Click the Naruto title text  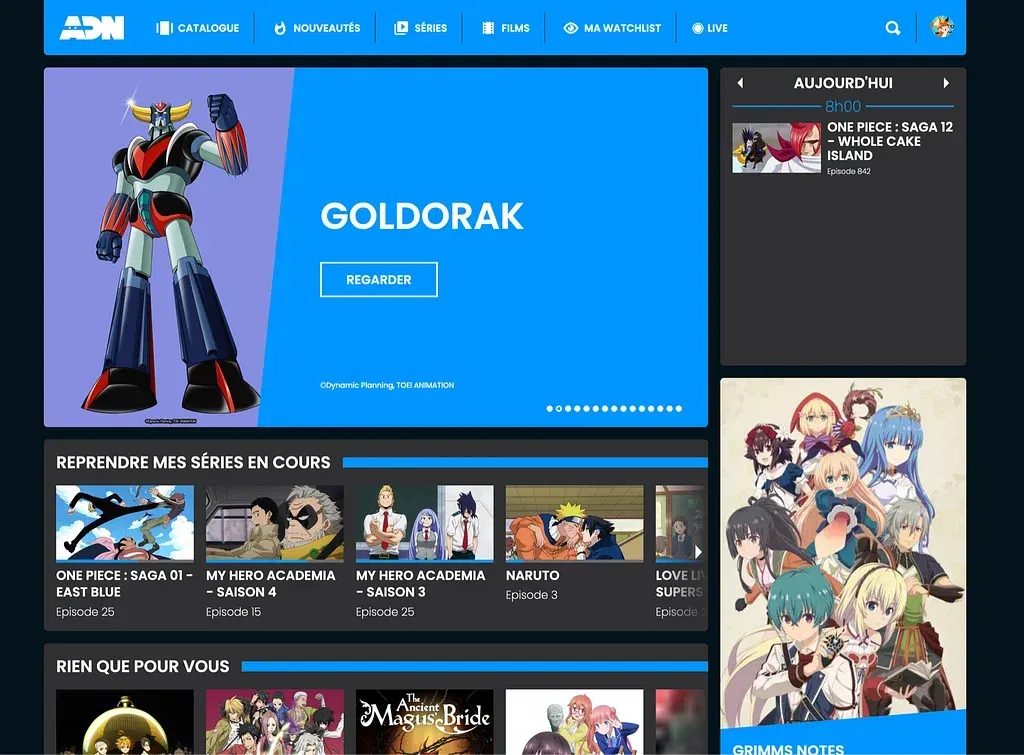click(532, 575)
